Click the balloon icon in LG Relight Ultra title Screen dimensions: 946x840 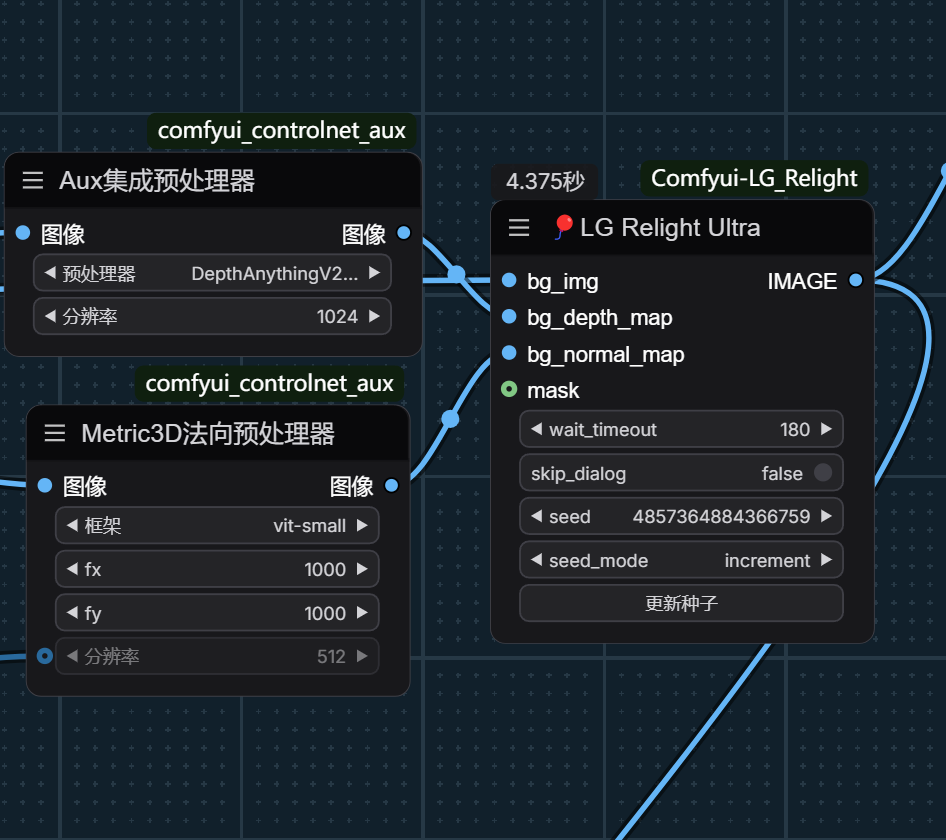563,227
